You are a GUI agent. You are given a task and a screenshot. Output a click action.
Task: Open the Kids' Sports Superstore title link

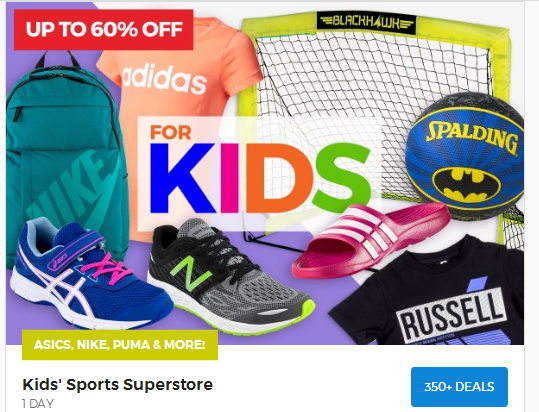(118, 385)
